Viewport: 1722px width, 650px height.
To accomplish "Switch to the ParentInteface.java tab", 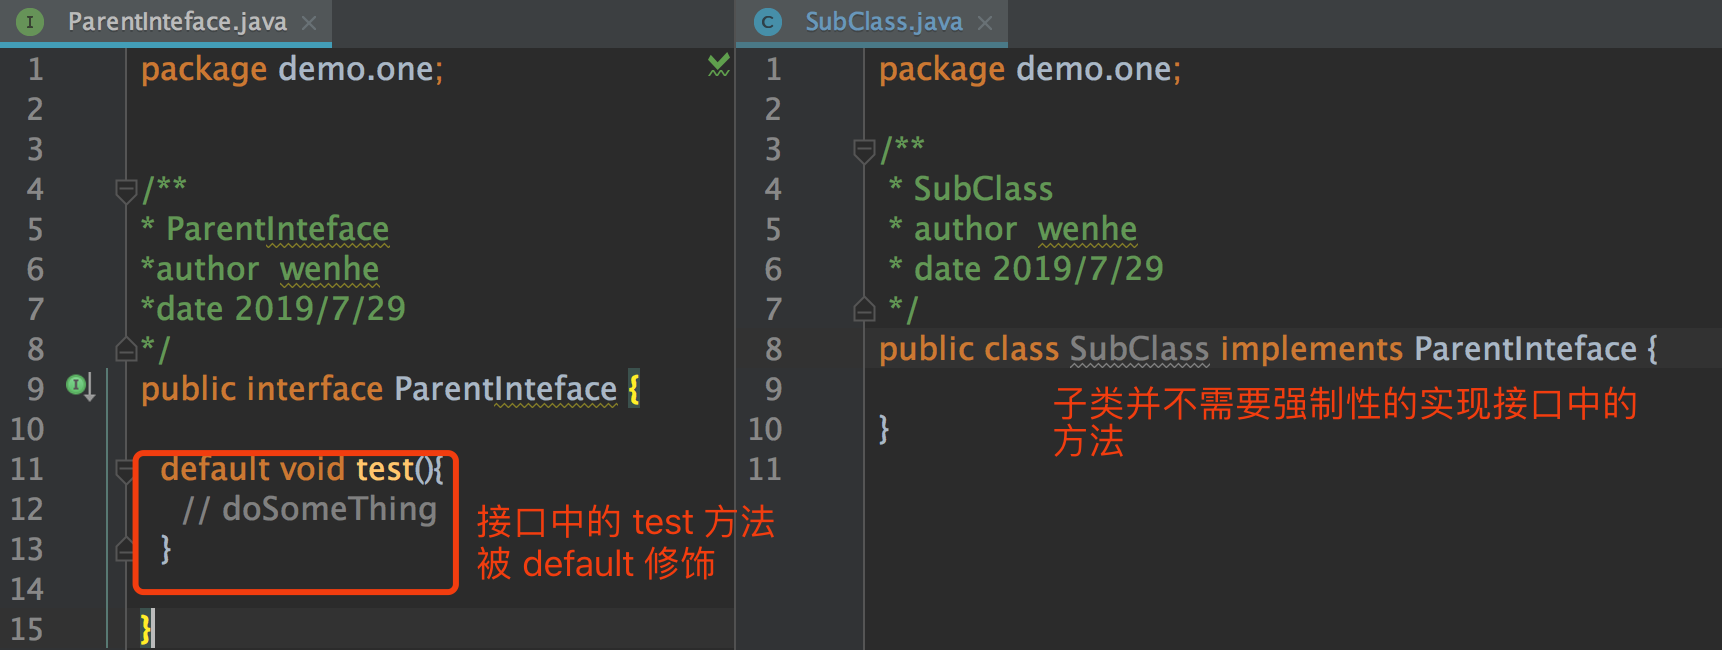I will (x=177, y=21).
